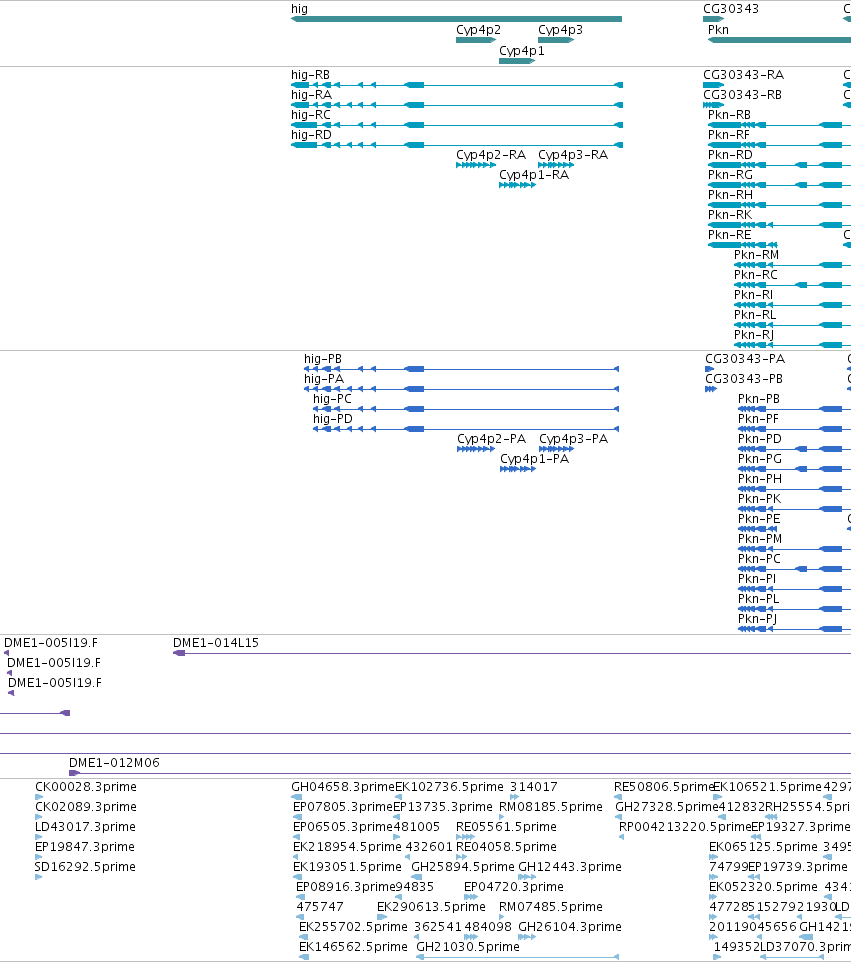Image resolution: width=851 pixels, height=962 pixels.
Task: Select transcript Pkn-RK
Action: 730,215
